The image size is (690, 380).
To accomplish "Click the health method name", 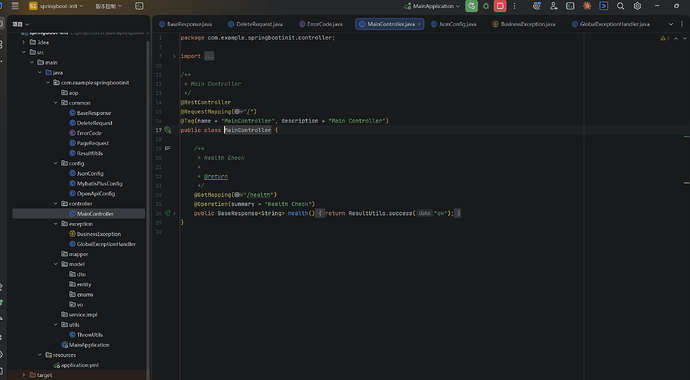I will 298,213.
